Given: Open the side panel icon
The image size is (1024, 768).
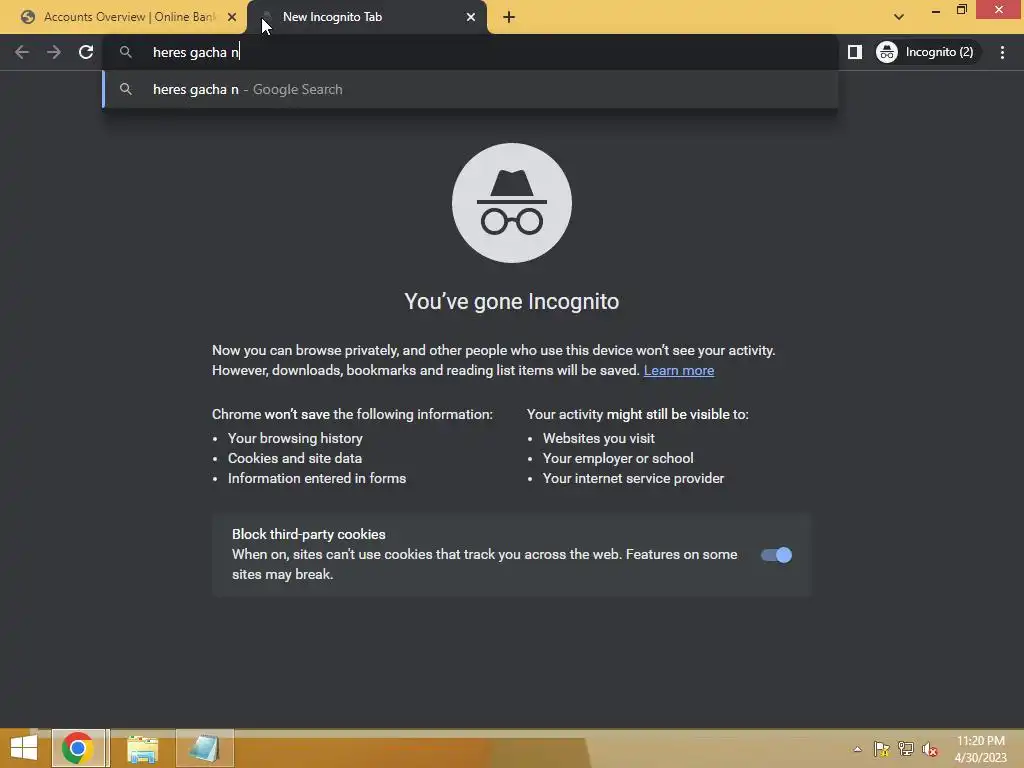Looking at the screenshot, I should tap(854, 52).
